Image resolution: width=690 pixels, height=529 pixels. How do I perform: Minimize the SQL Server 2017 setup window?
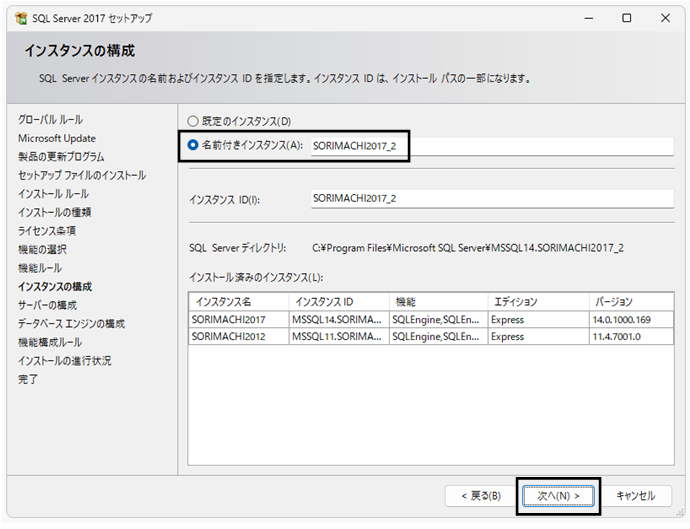(x=589, y=18)
